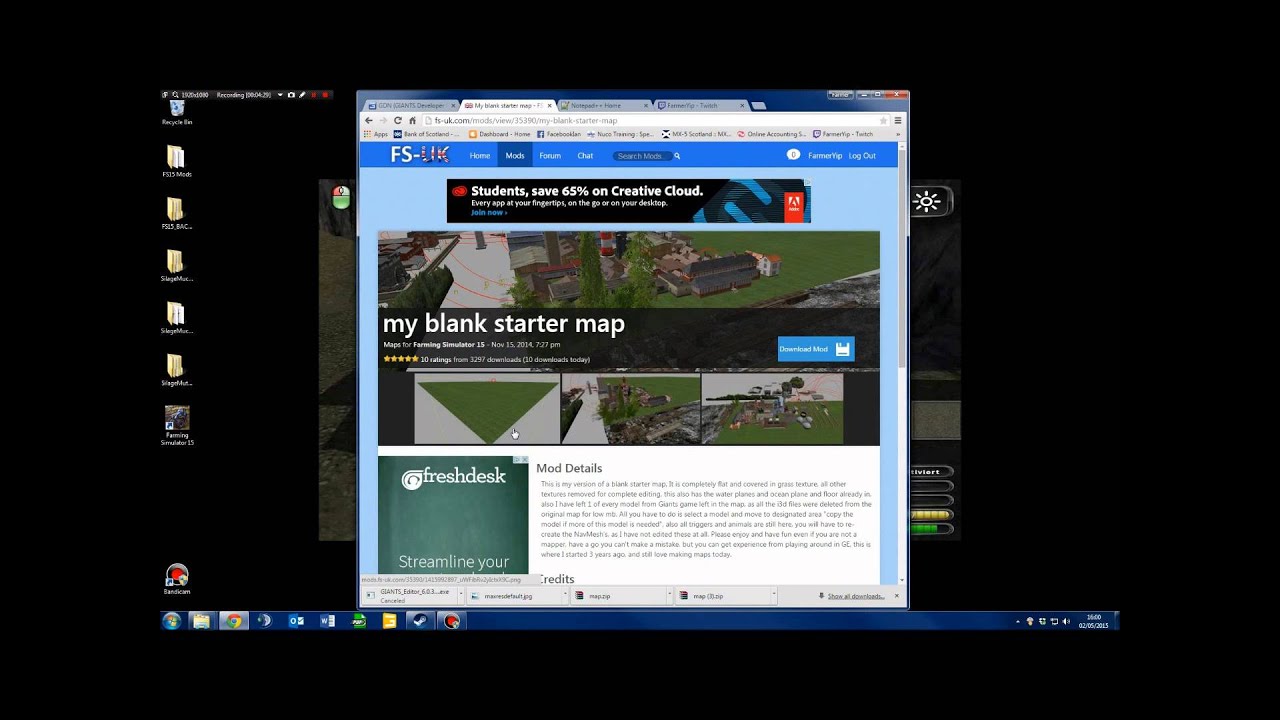Close the freshdesk ad with its X
This screenshot has height=720, width=1280.
pos(524,460)
